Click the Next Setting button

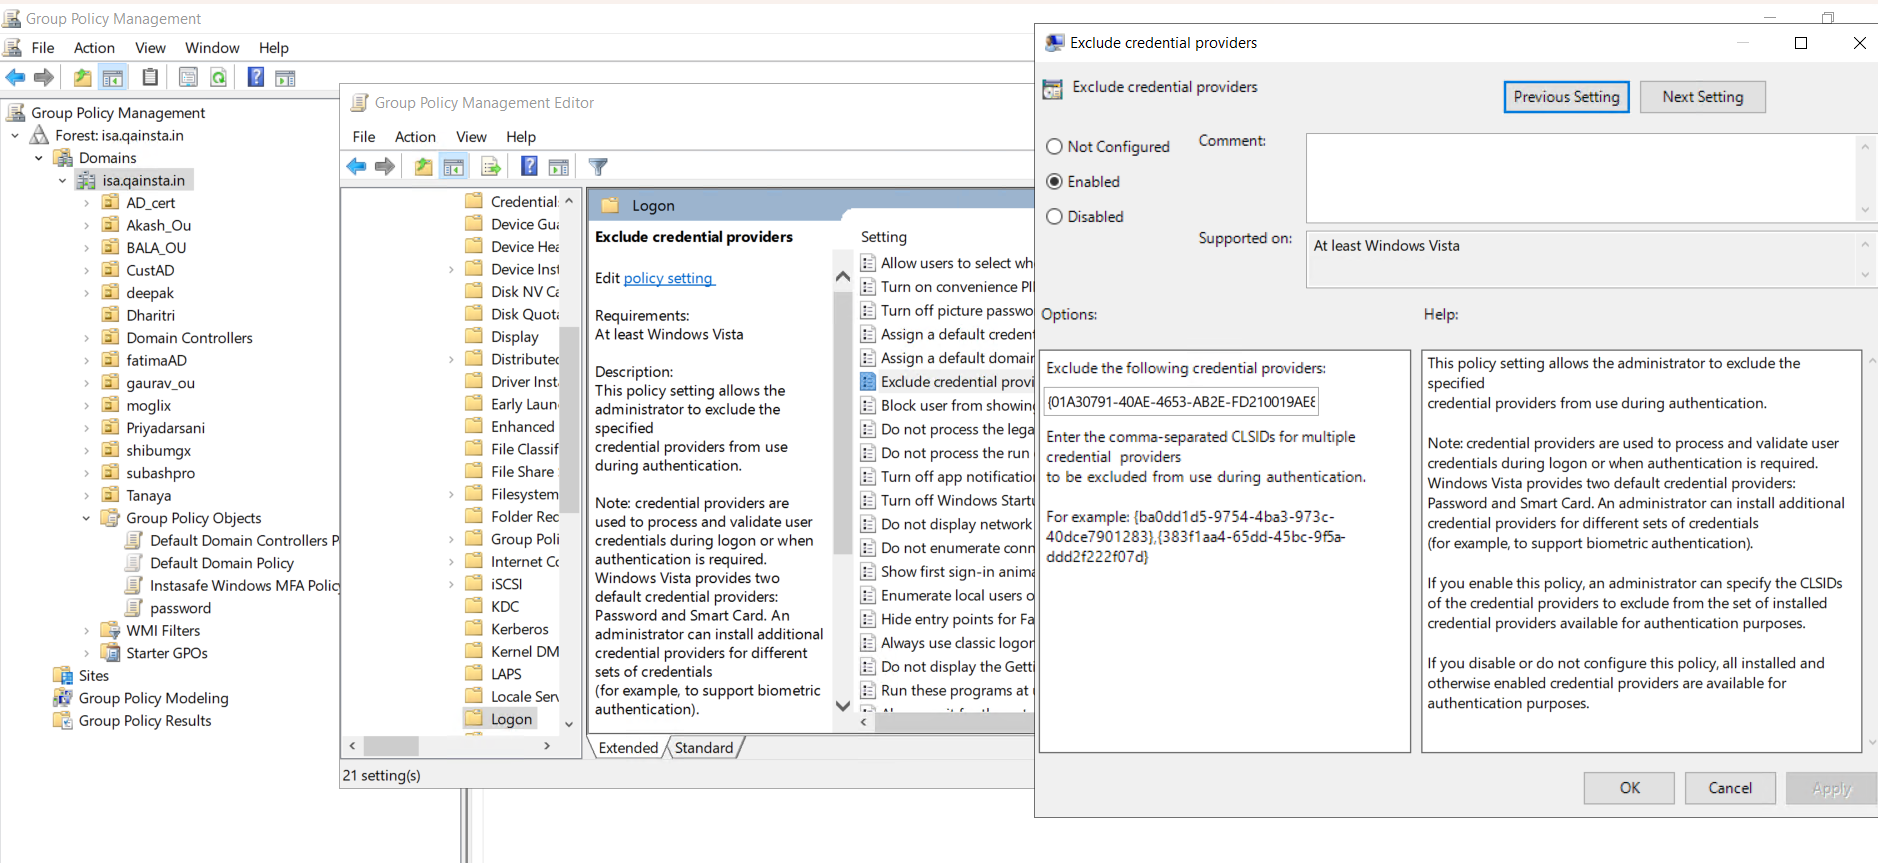click(x=1702, y=97)
